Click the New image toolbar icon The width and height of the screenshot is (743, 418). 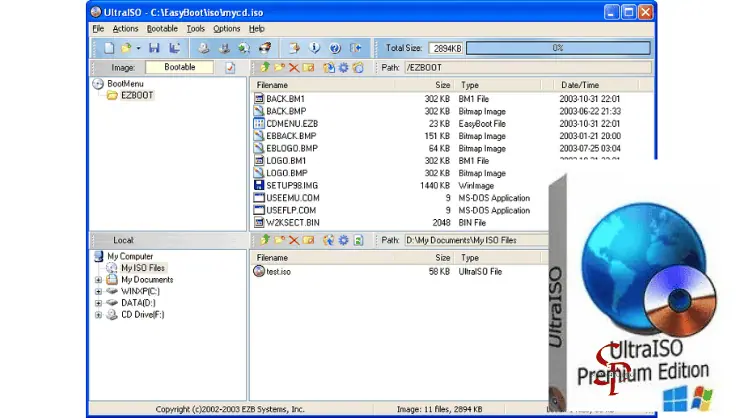(x=109, y=47)
